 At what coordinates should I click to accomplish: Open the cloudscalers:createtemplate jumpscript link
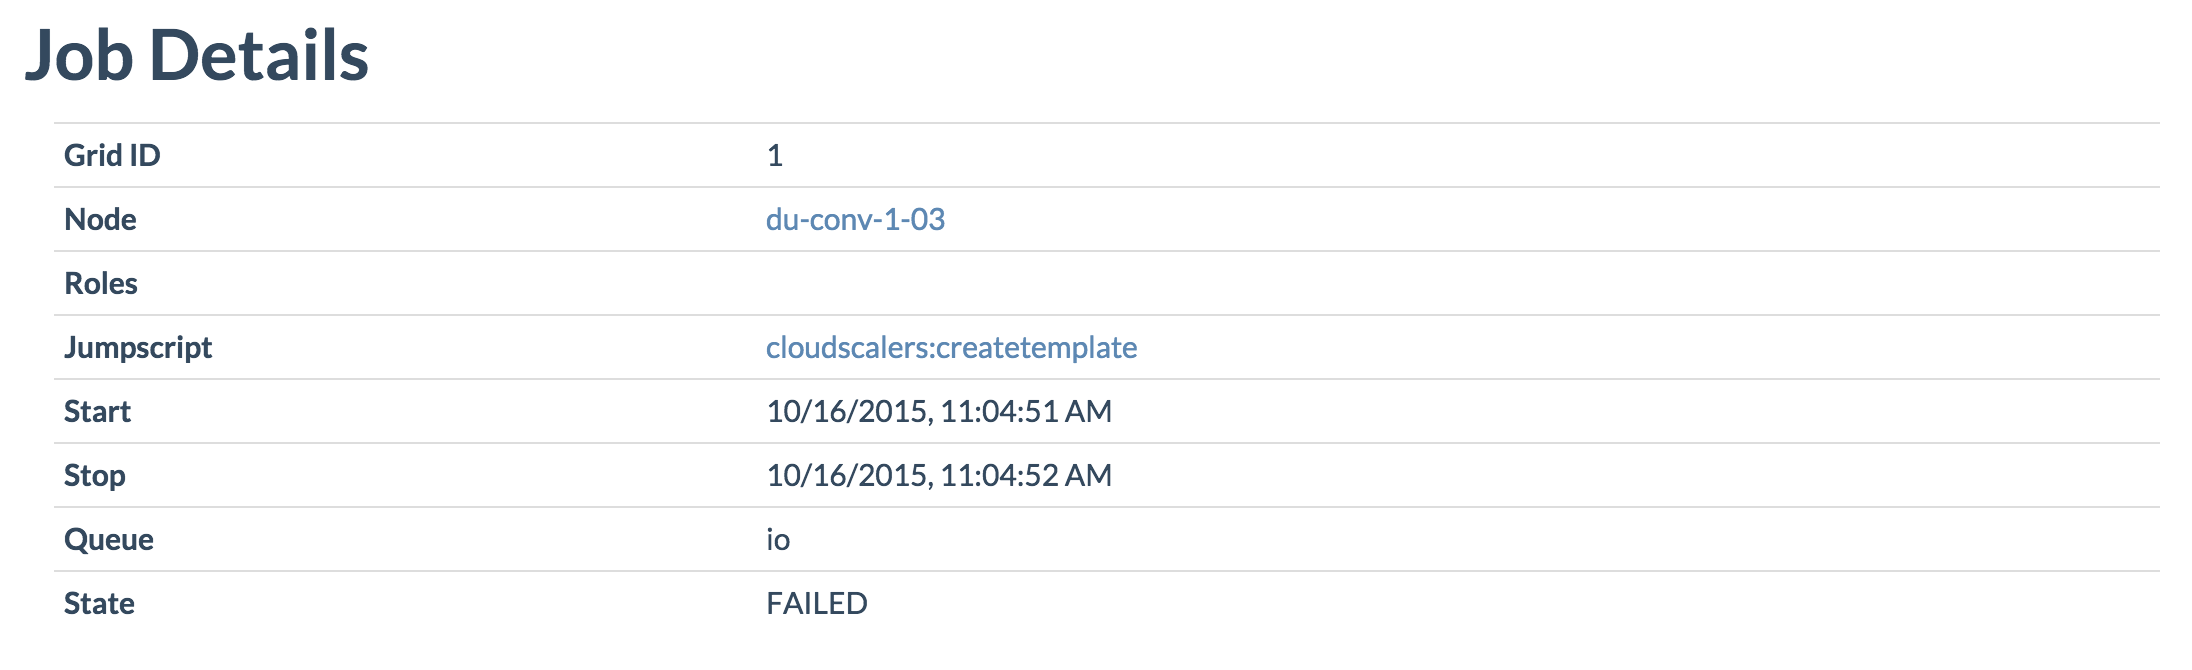[x=951, y=347]
